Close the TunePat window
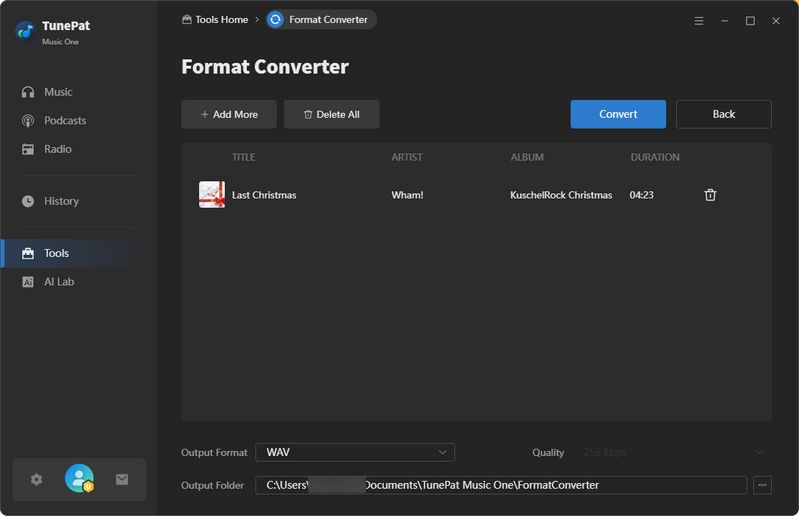Screen dimensions: 799x516 coord(776,21)
